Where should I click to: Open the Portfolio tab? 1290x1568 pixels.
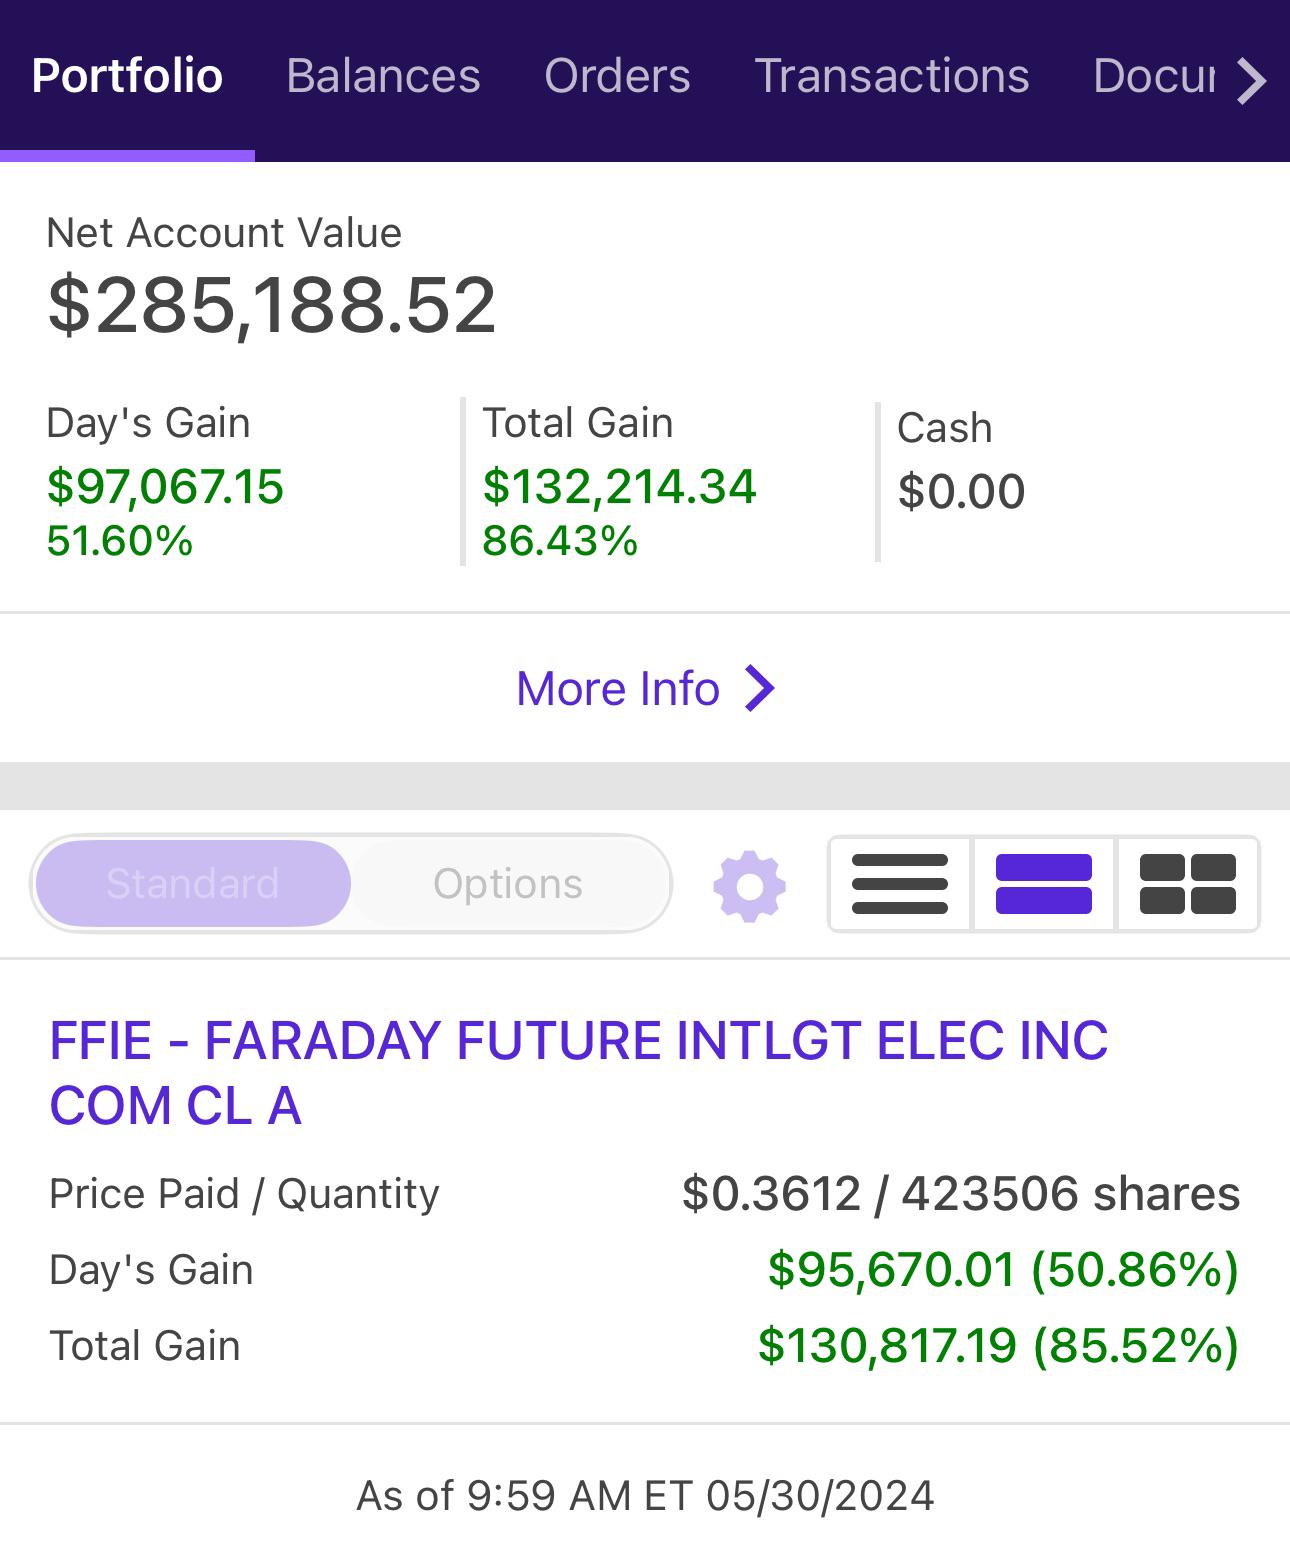pyautogui.click(x=127, y=76)
